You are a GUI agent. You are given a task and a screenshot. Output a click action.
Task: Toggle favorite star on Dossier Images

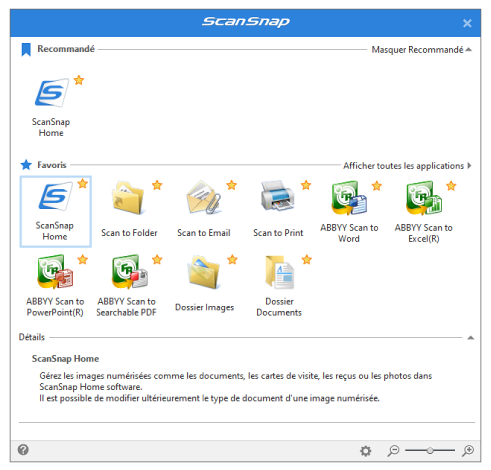tap(232, 259)
